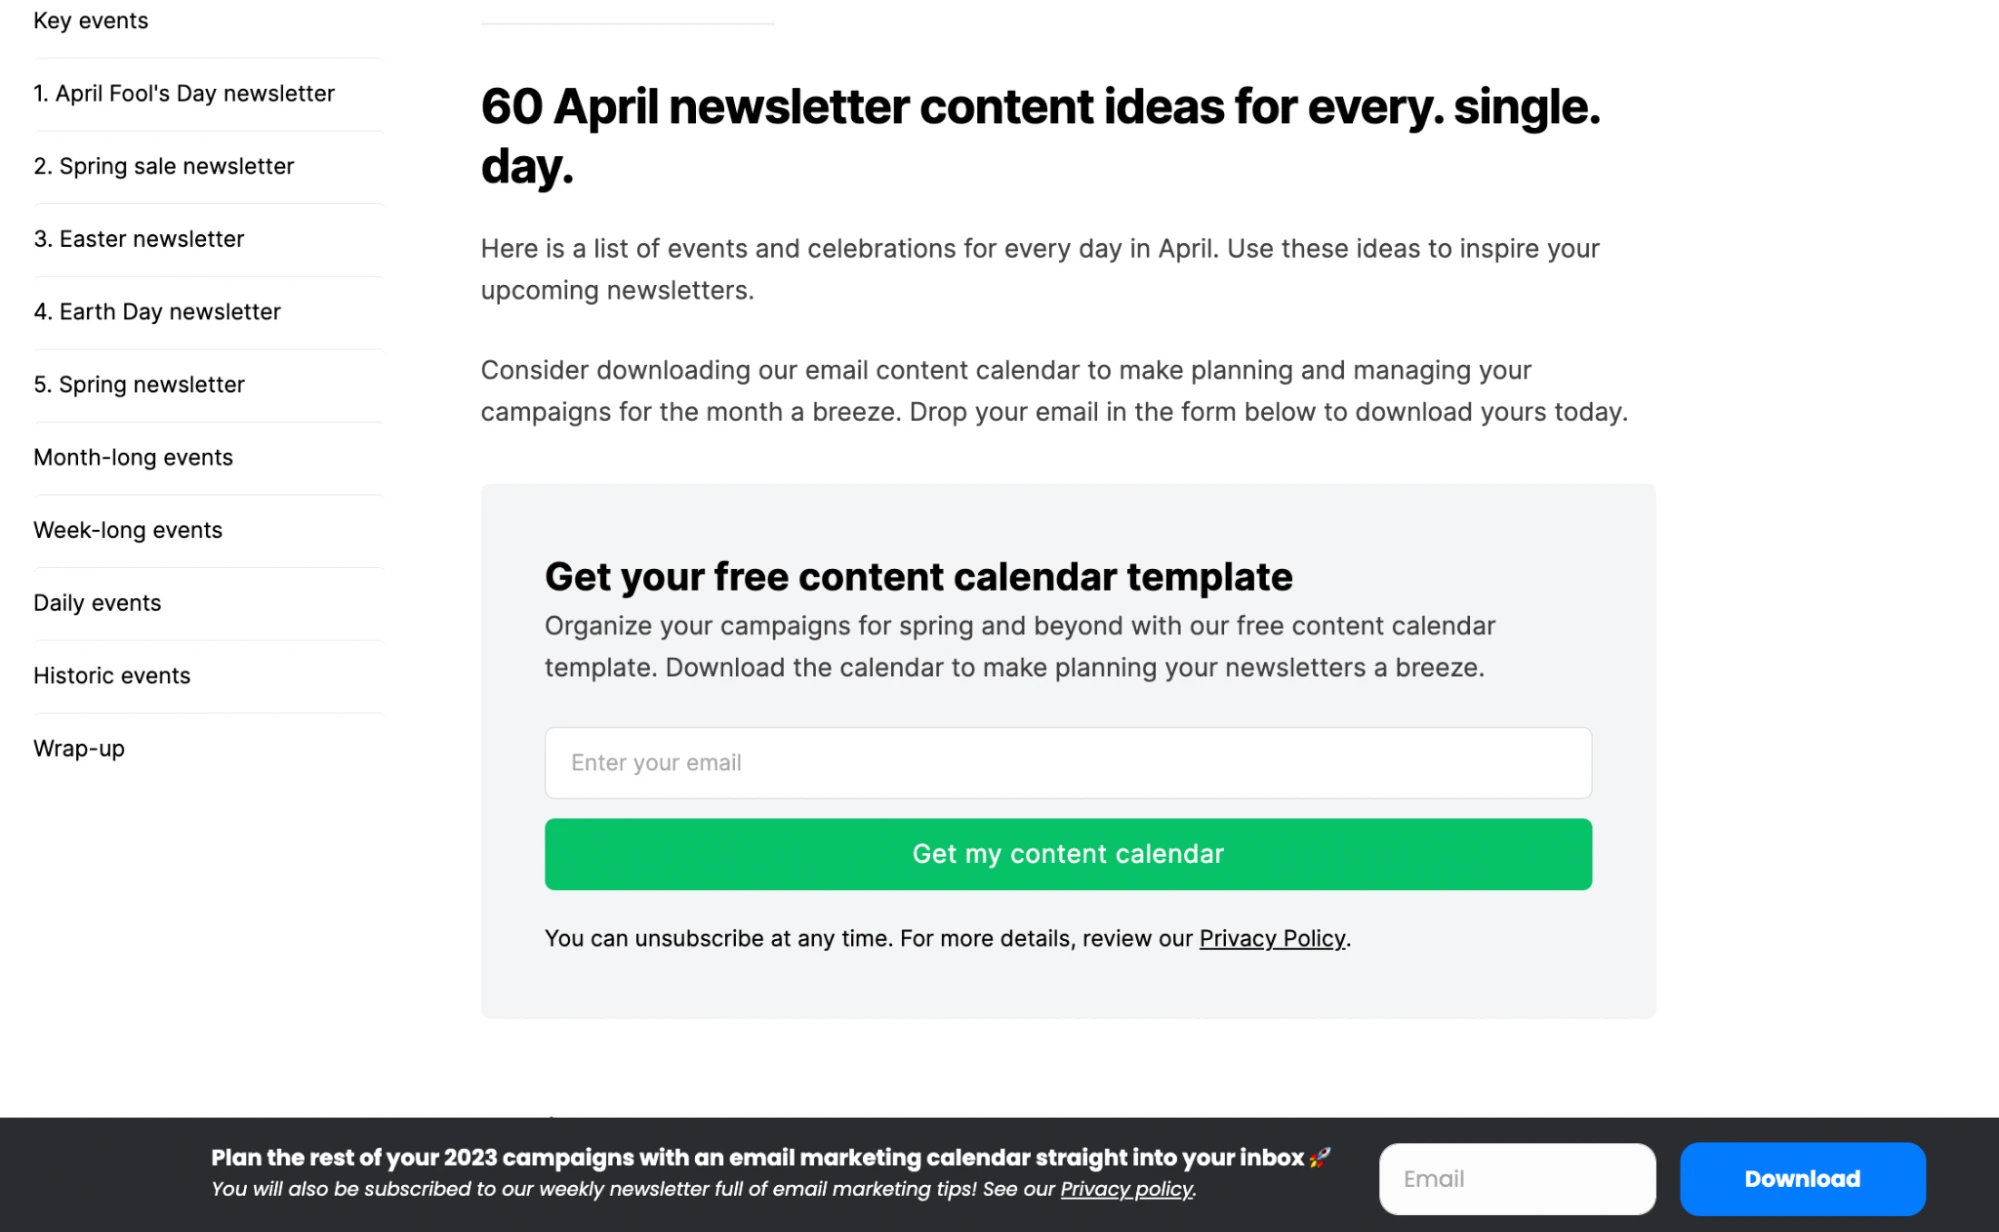Viewport: 1999px width, 1232px height.
Task: Open Privacy policy link in the bottom banner
Action: pos(1126,1190)
